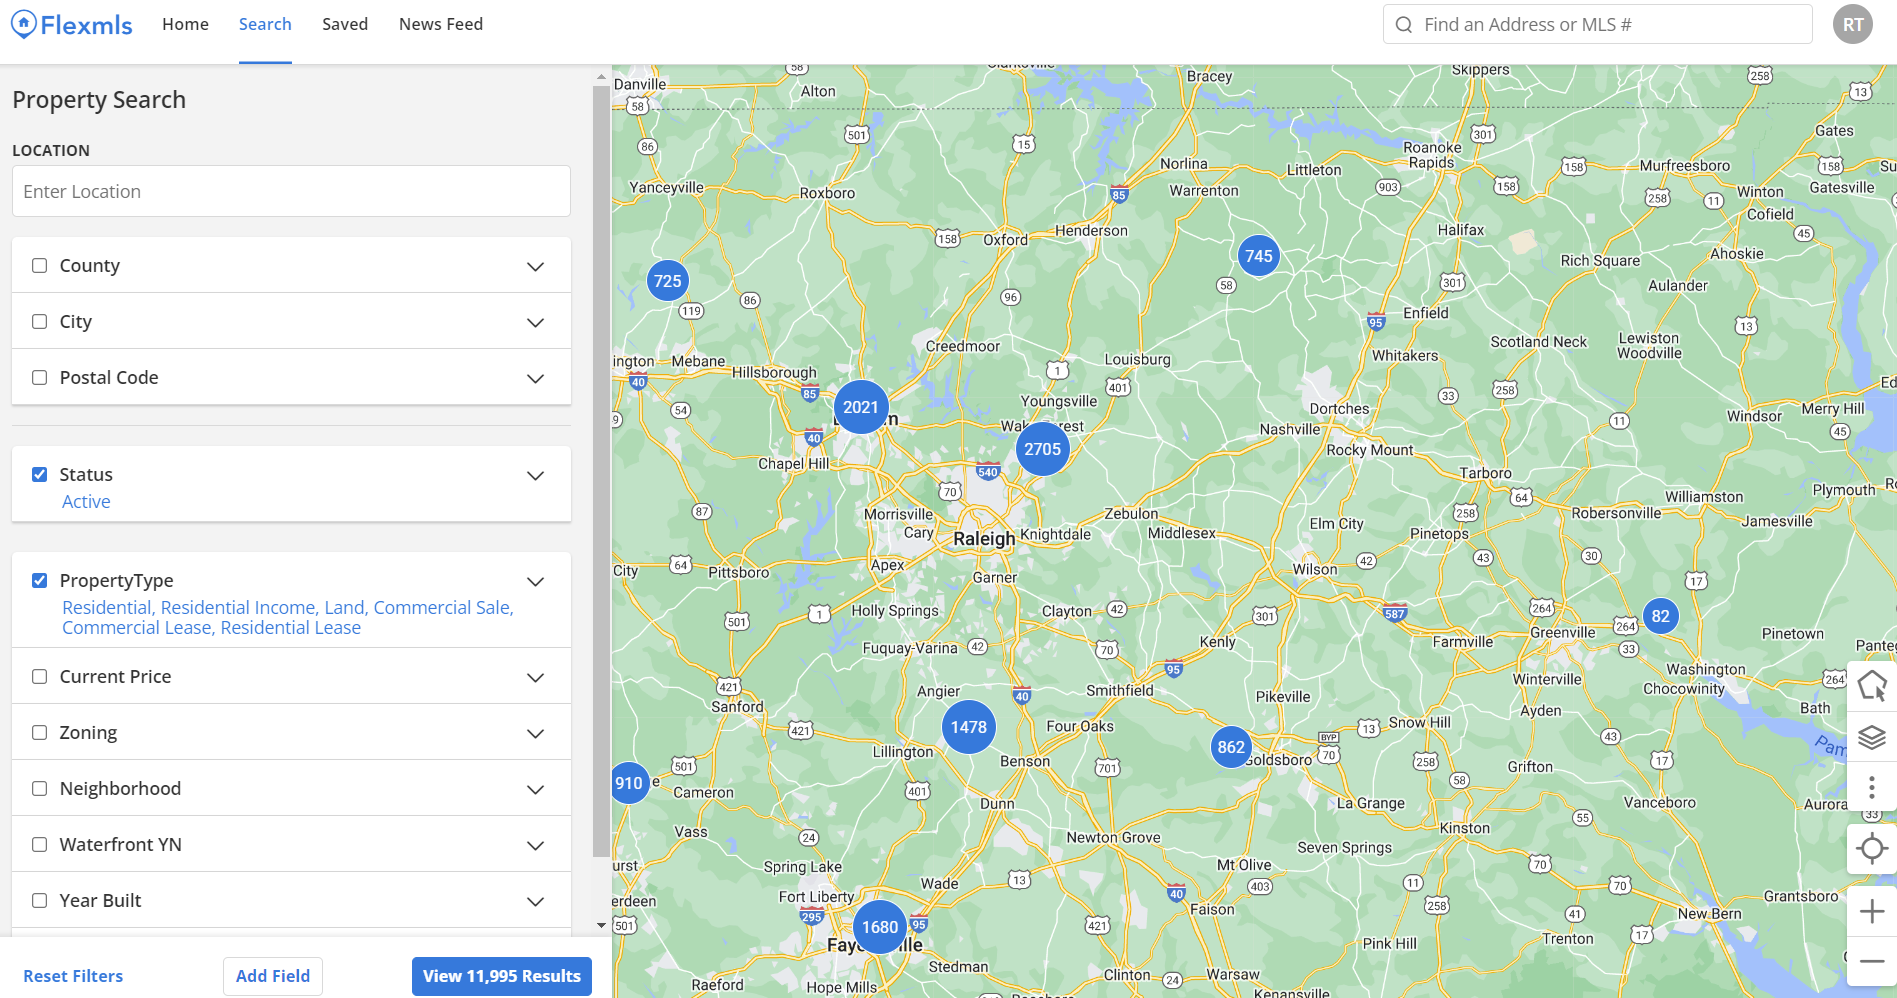Viewport: 1897px width, 998px height.
Task: Open the 1680 listing cluster near Fayetteville
Action: click(880, 927)
